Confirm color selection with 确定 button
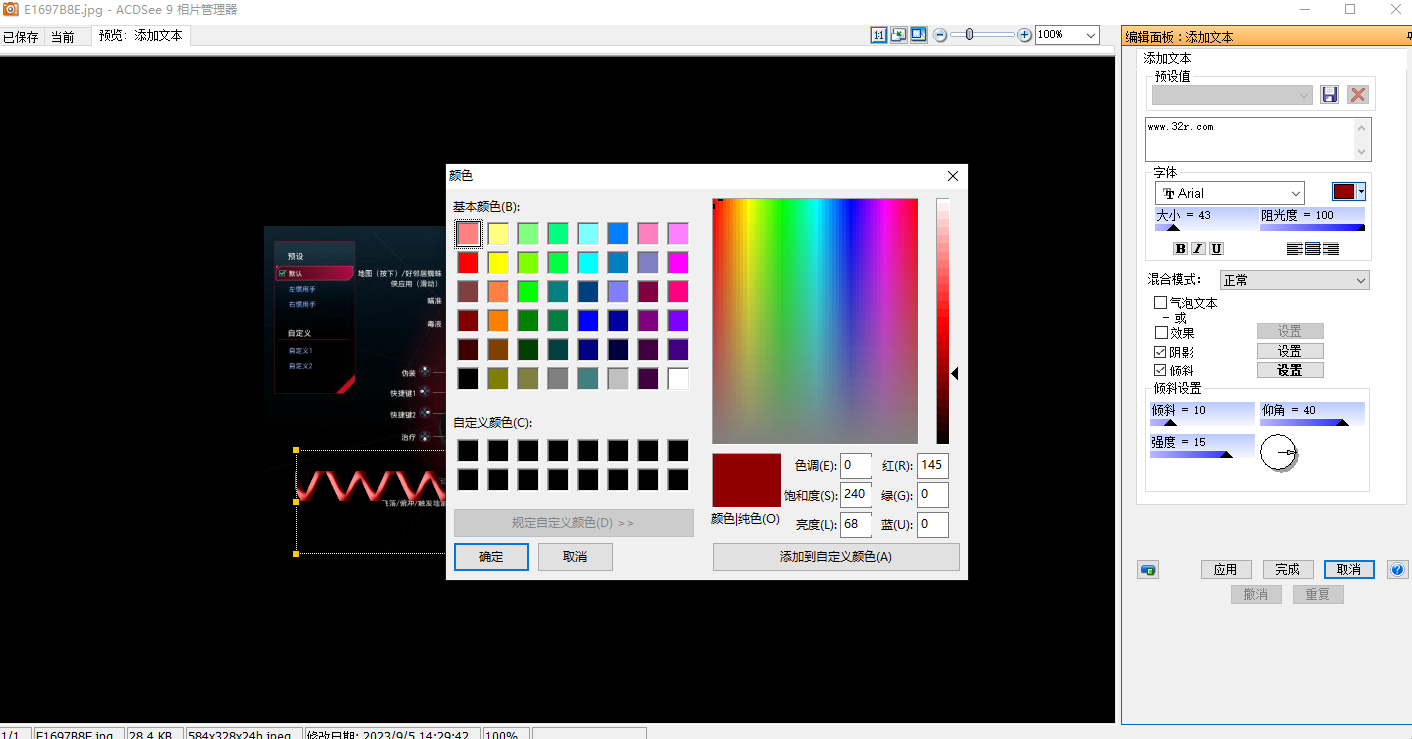The height and width of the screenshot is (739, 1412). 491,557
